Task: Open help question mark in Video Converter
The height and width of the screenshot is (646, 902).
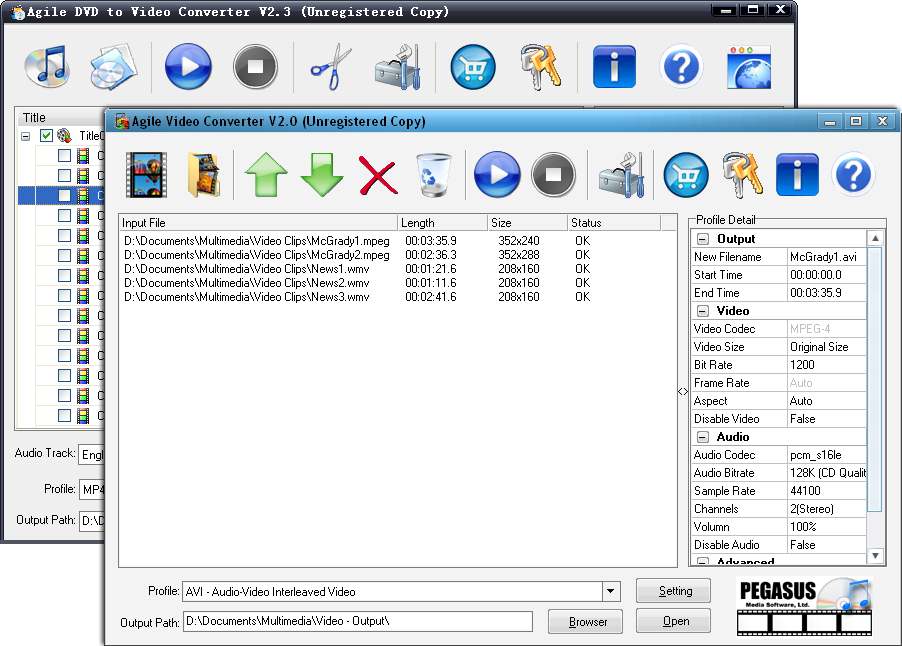Action: (853, 174)
